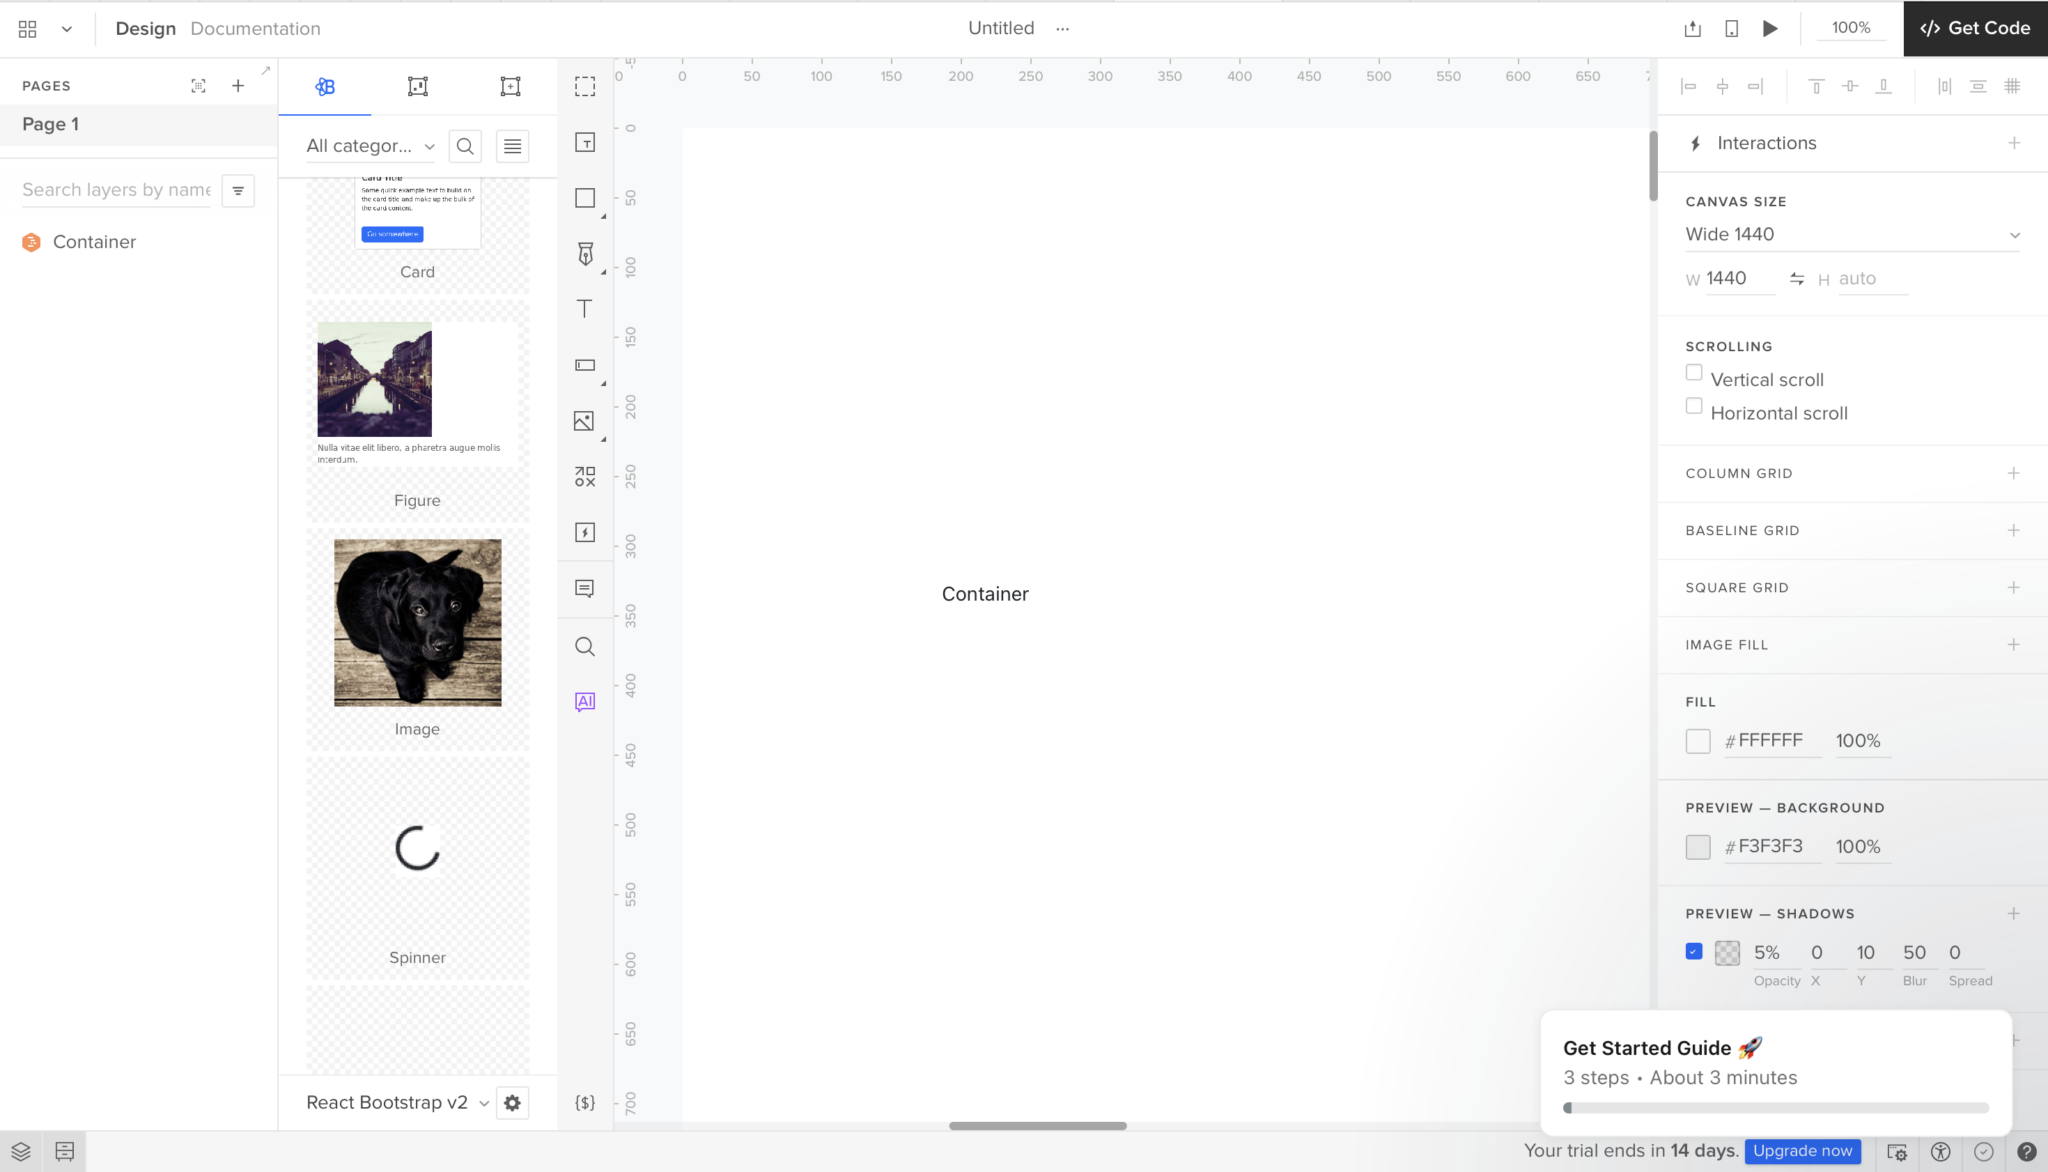
Task: Open the Design tab
Action: (146, 28)
